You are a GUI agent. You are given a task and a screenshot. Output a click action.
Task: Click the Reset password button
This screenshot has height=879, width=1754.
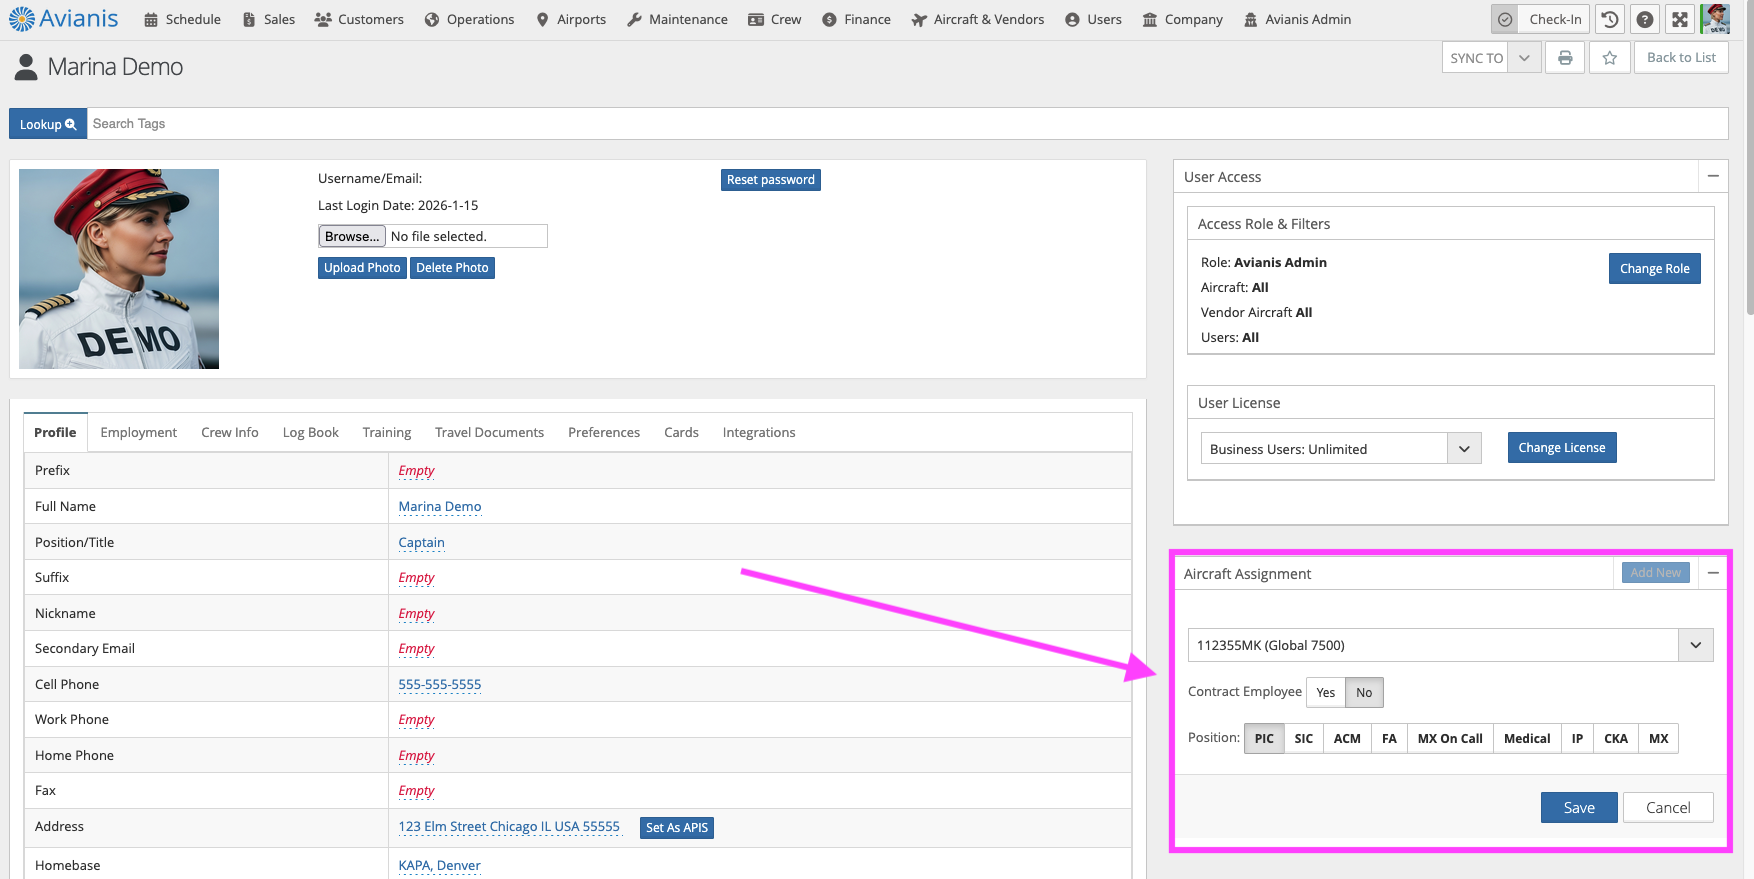coord(770,180)
